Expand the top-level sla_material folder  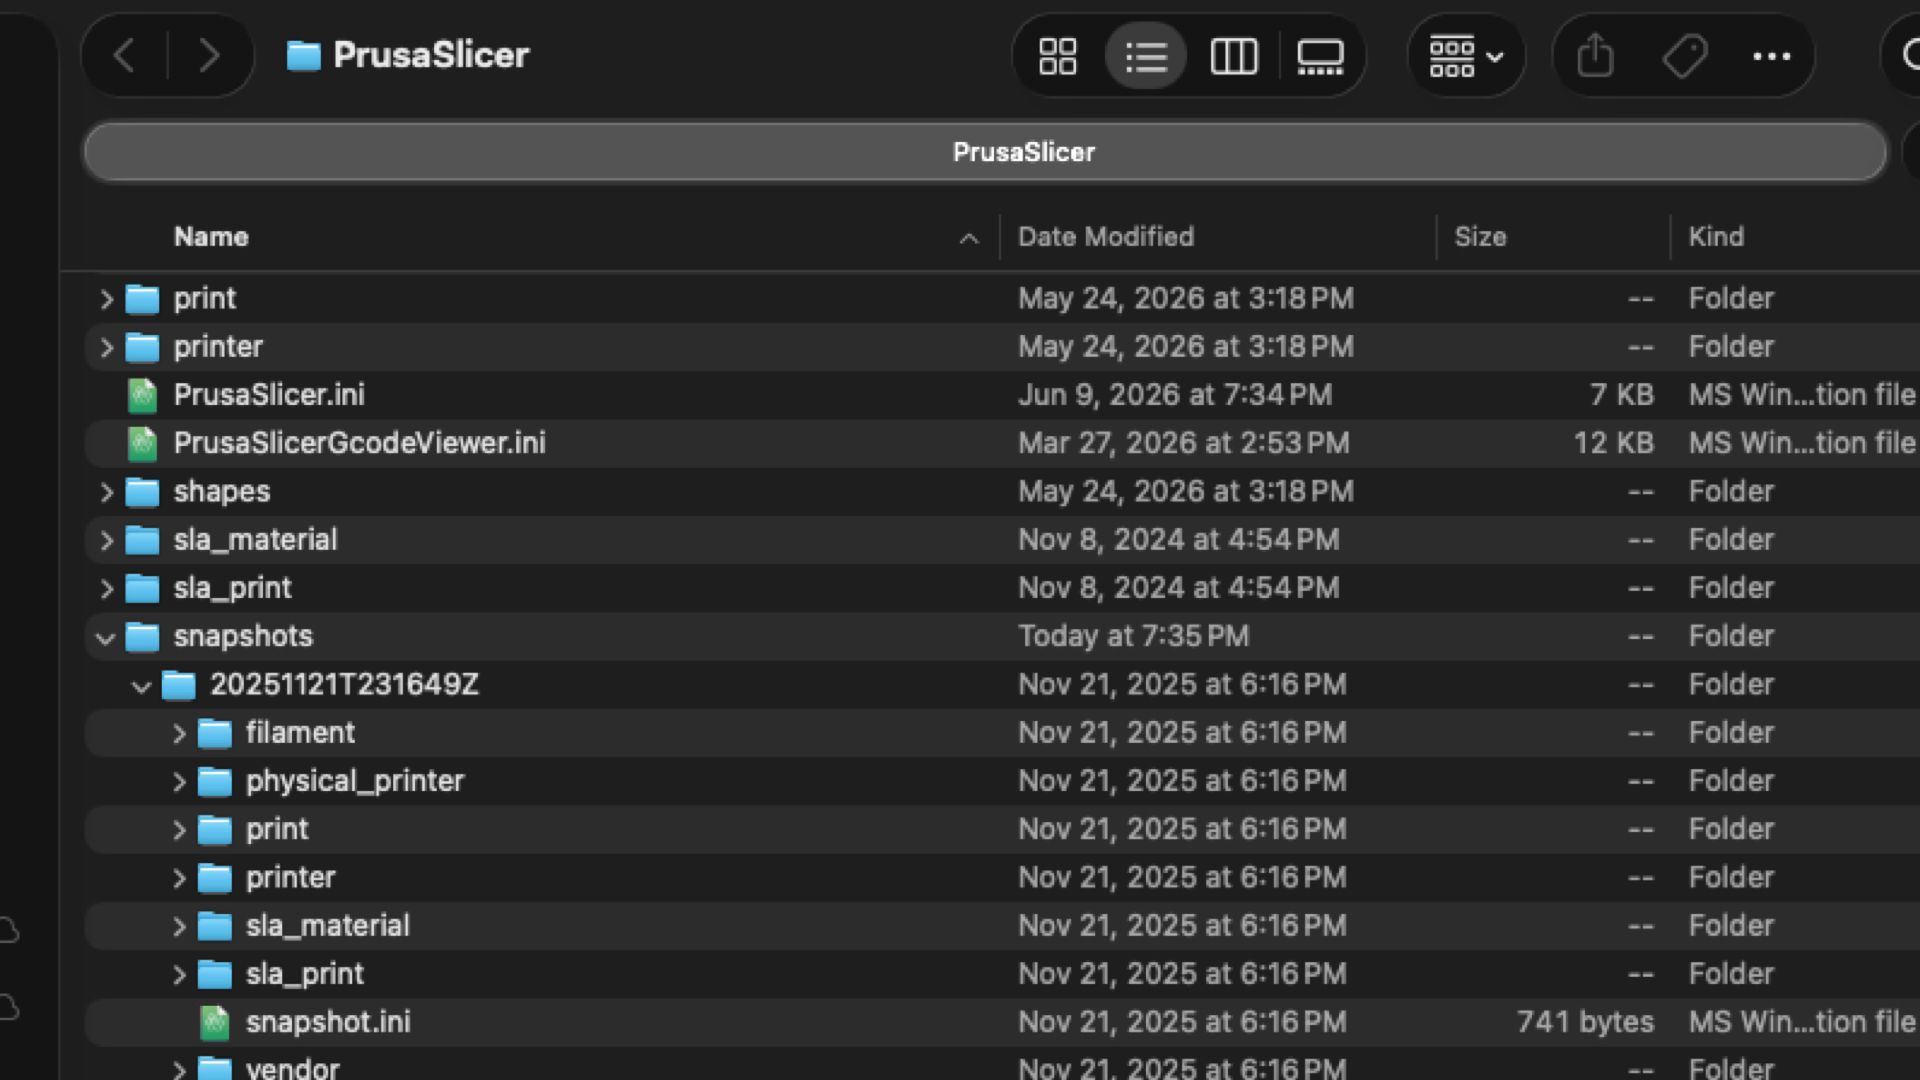(106, 540)
